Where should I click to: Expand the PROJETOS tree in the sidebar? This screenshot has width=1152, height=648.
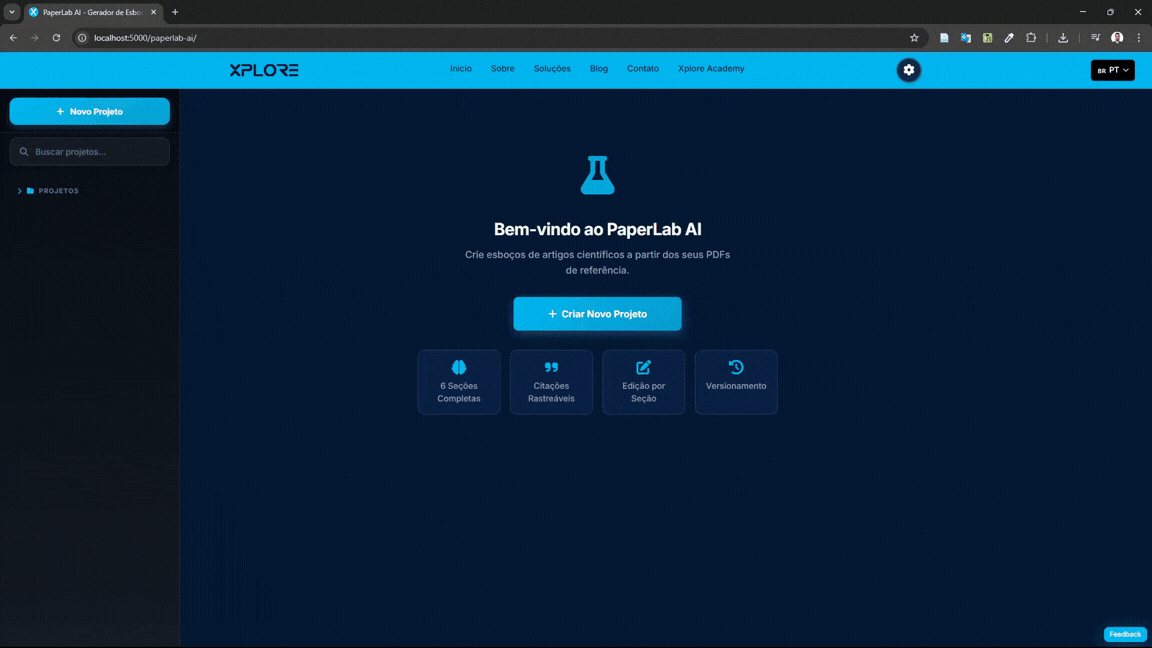tap(18, 190)
